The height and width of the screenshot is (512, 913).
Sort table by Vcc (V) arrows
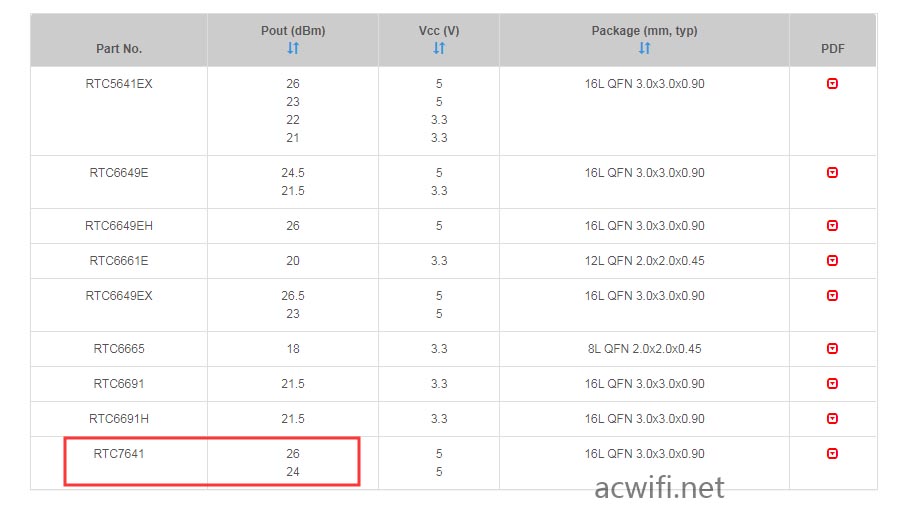coord(438,48)
